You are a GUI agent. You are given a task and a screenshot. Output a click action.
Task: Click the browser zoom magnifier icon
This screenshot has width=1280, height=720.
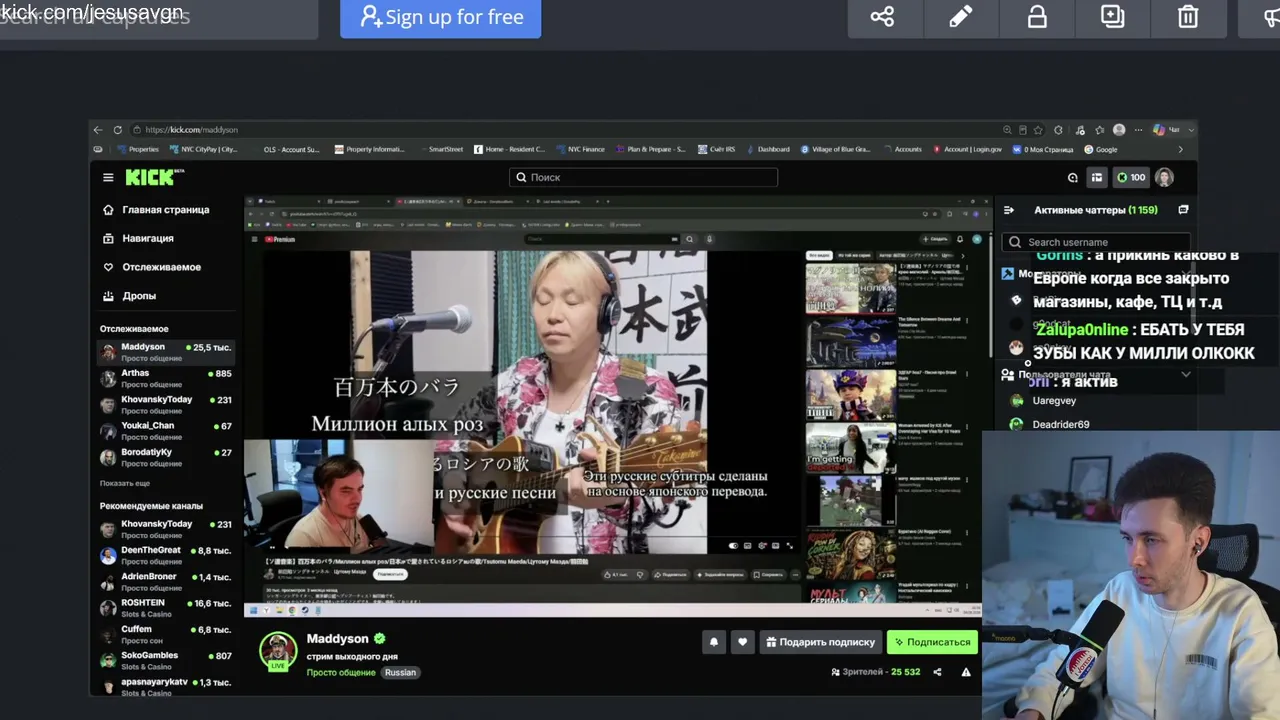coord(1007,130)
